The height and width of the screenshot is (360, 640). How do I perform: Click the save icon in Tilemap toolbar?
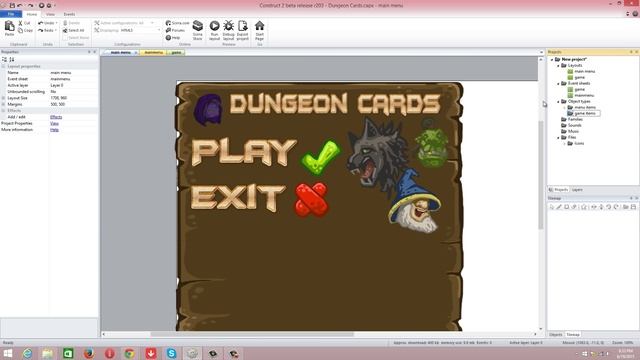coord(633,207)
